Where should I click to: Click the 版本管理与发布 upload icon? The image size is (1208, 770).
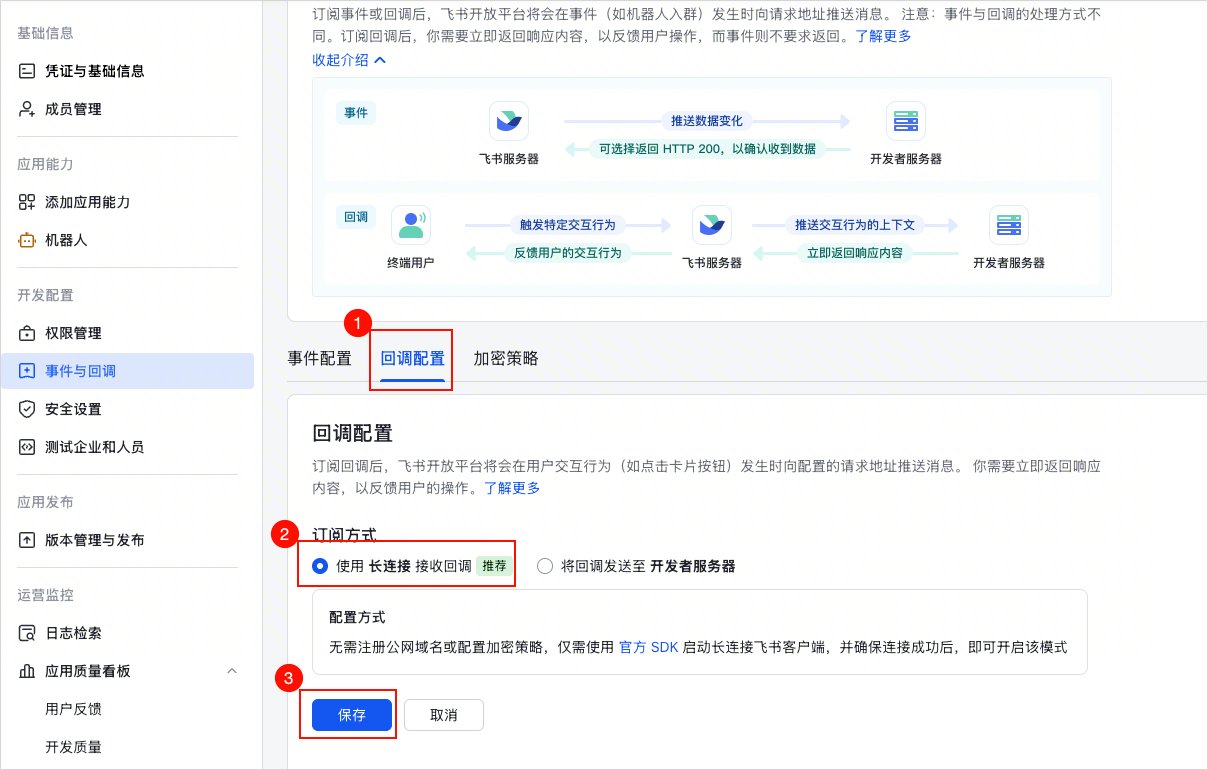tap(27, 540)
